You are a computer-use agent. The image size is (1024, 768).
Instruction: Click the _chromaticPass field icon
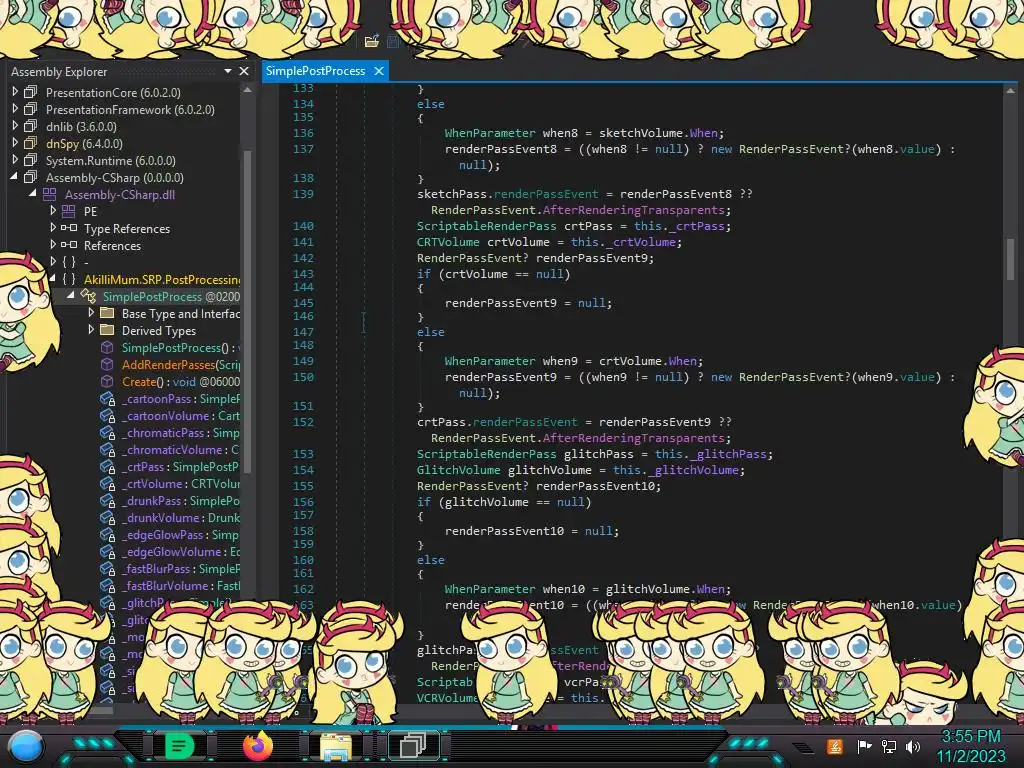[108, 433]
